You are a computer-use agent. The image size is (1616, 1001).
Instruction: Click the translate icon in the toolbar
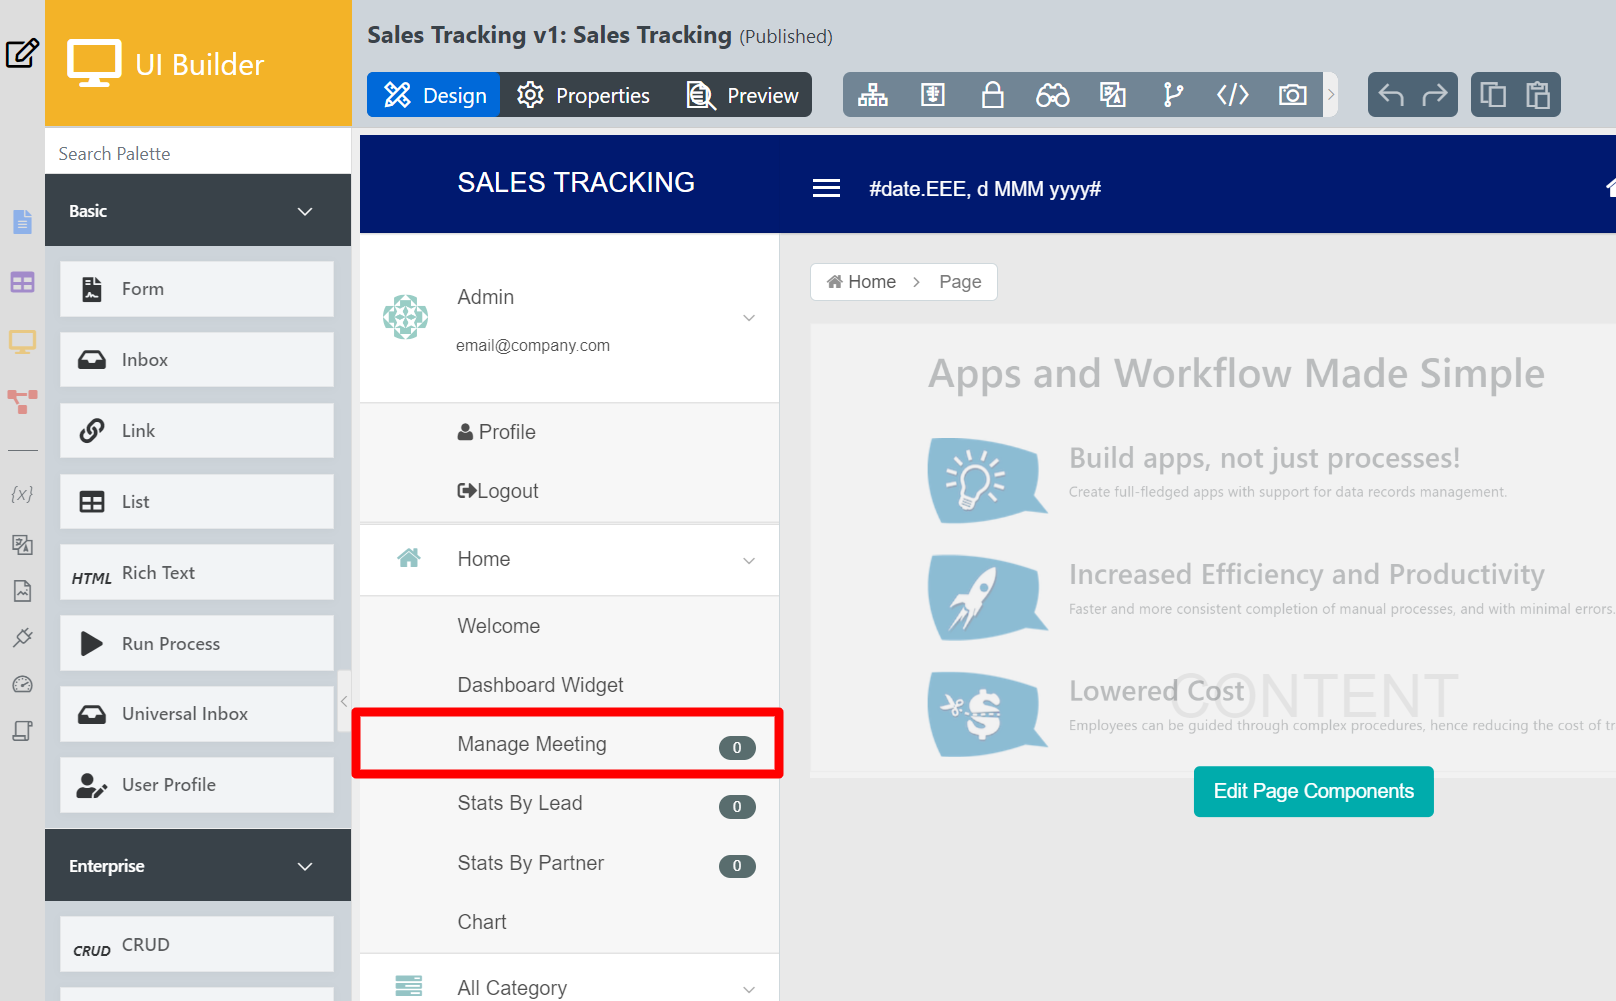click(x=1112, y=95)
